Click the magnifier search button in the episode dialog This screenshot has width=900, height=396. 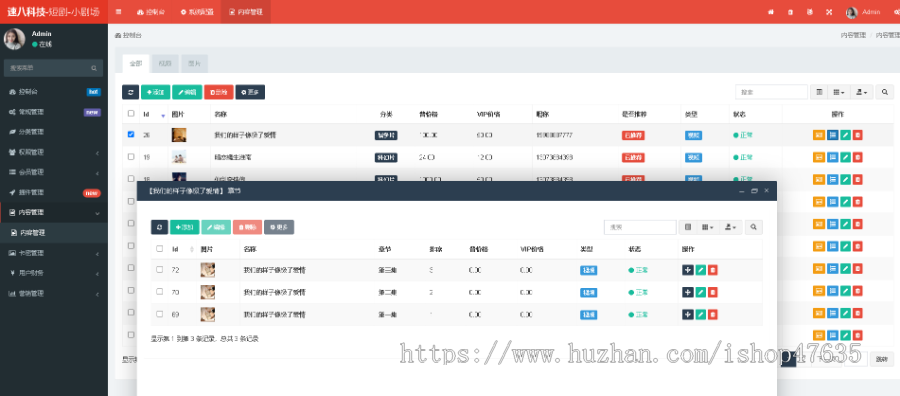(754, 227)
